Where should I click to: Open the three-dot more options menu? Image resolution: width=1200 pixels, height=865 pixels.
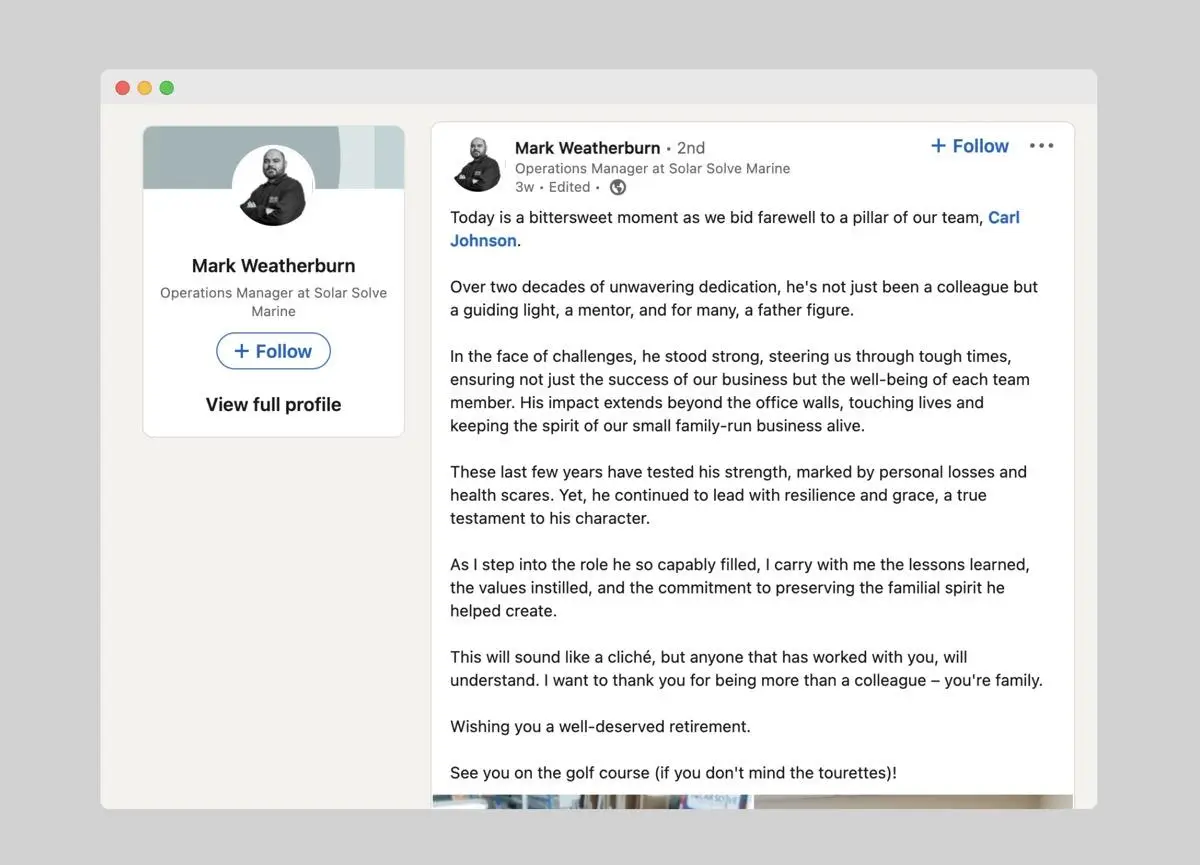click(x=1041, y=146)
